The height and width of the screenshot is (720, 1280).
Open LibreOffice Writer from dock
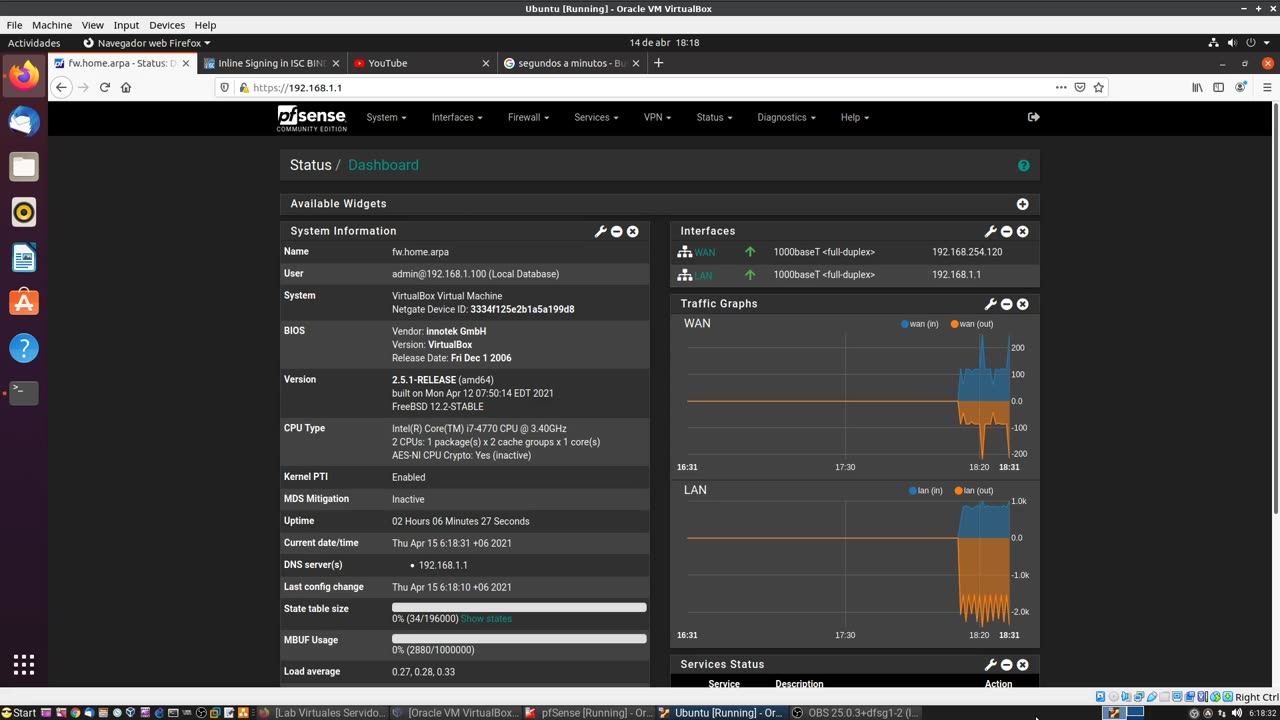tap(24, 258)
